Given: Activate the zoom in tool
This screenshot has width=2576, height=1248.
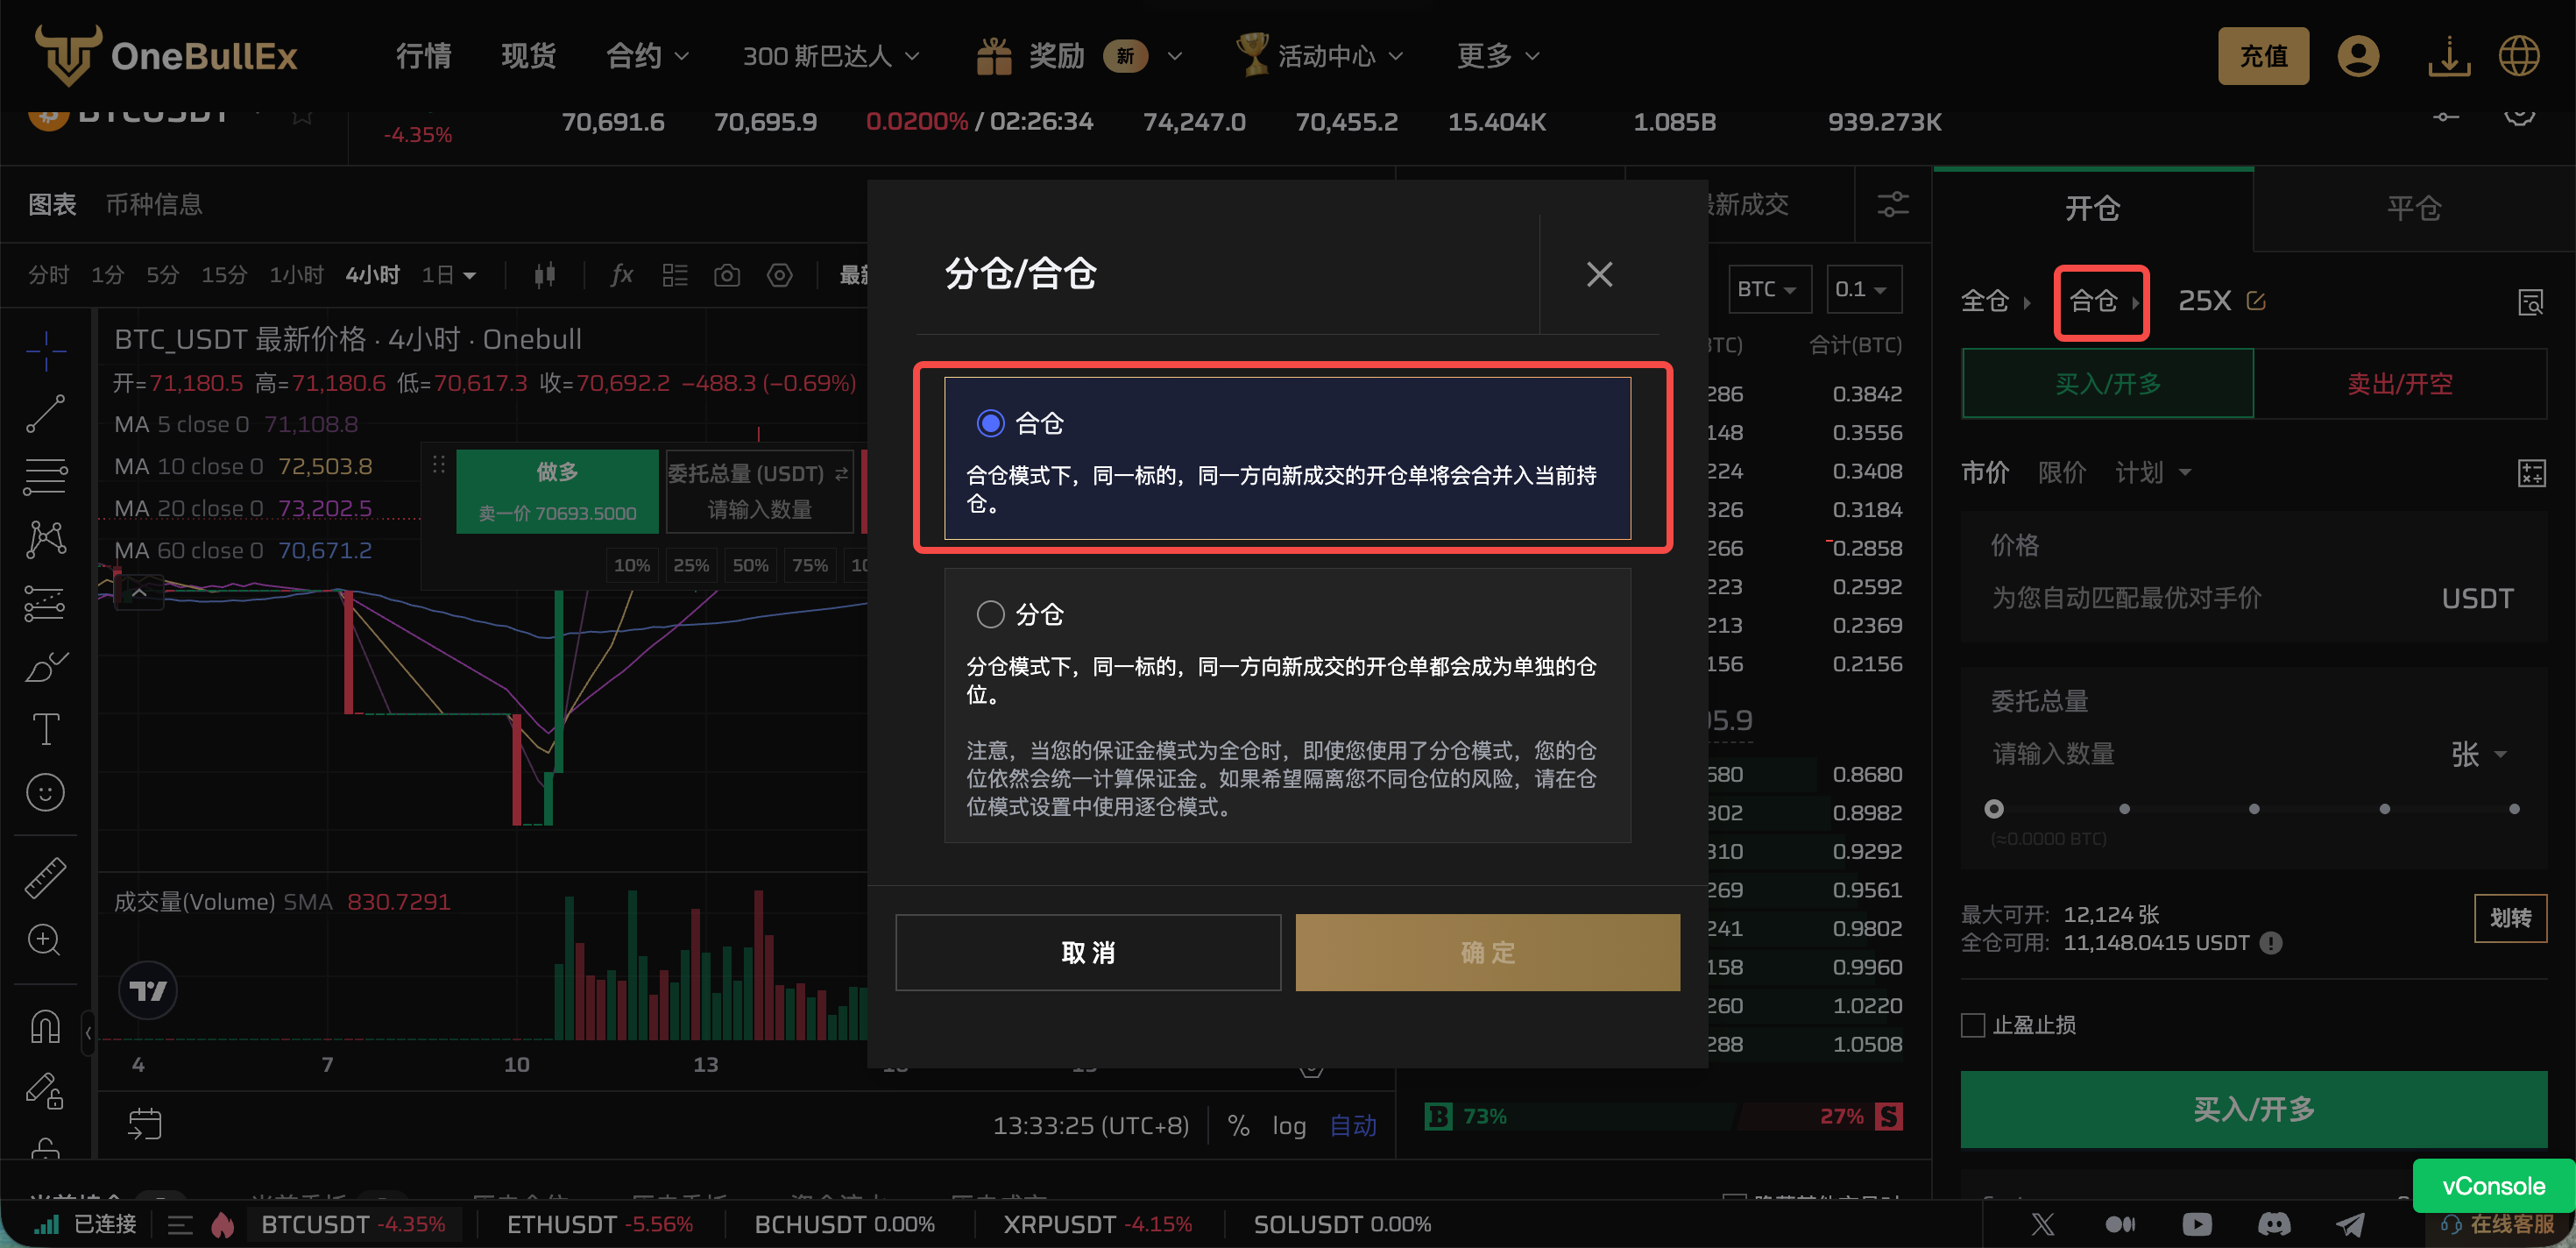Looking at the screenshot, I should 46,940.
